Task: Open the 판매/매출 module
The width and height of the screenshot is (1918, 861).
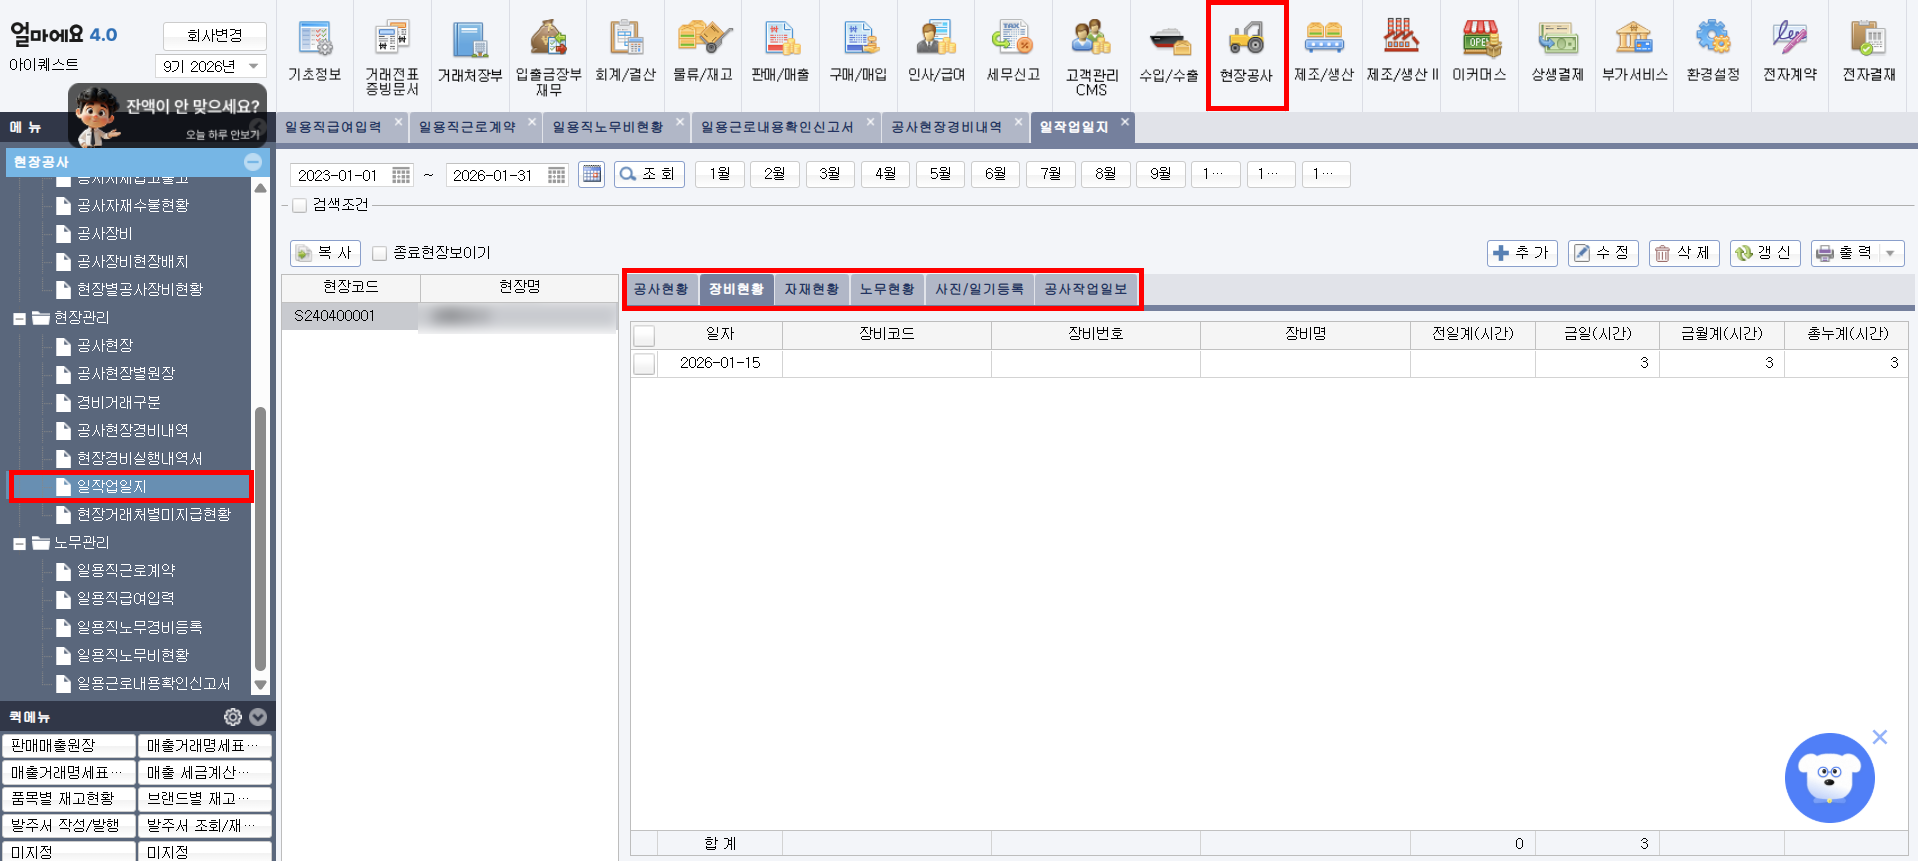Action: (x=780, y=53)
